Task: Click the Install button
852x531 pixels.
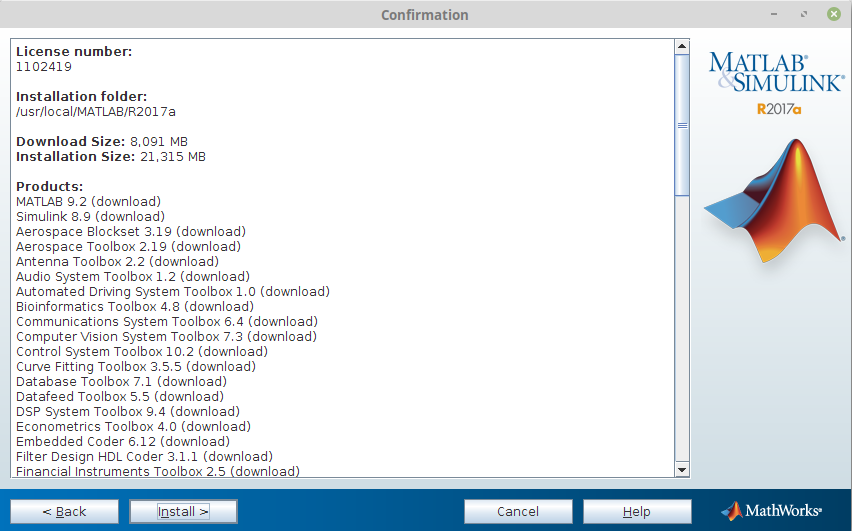Action: point(183,511)
